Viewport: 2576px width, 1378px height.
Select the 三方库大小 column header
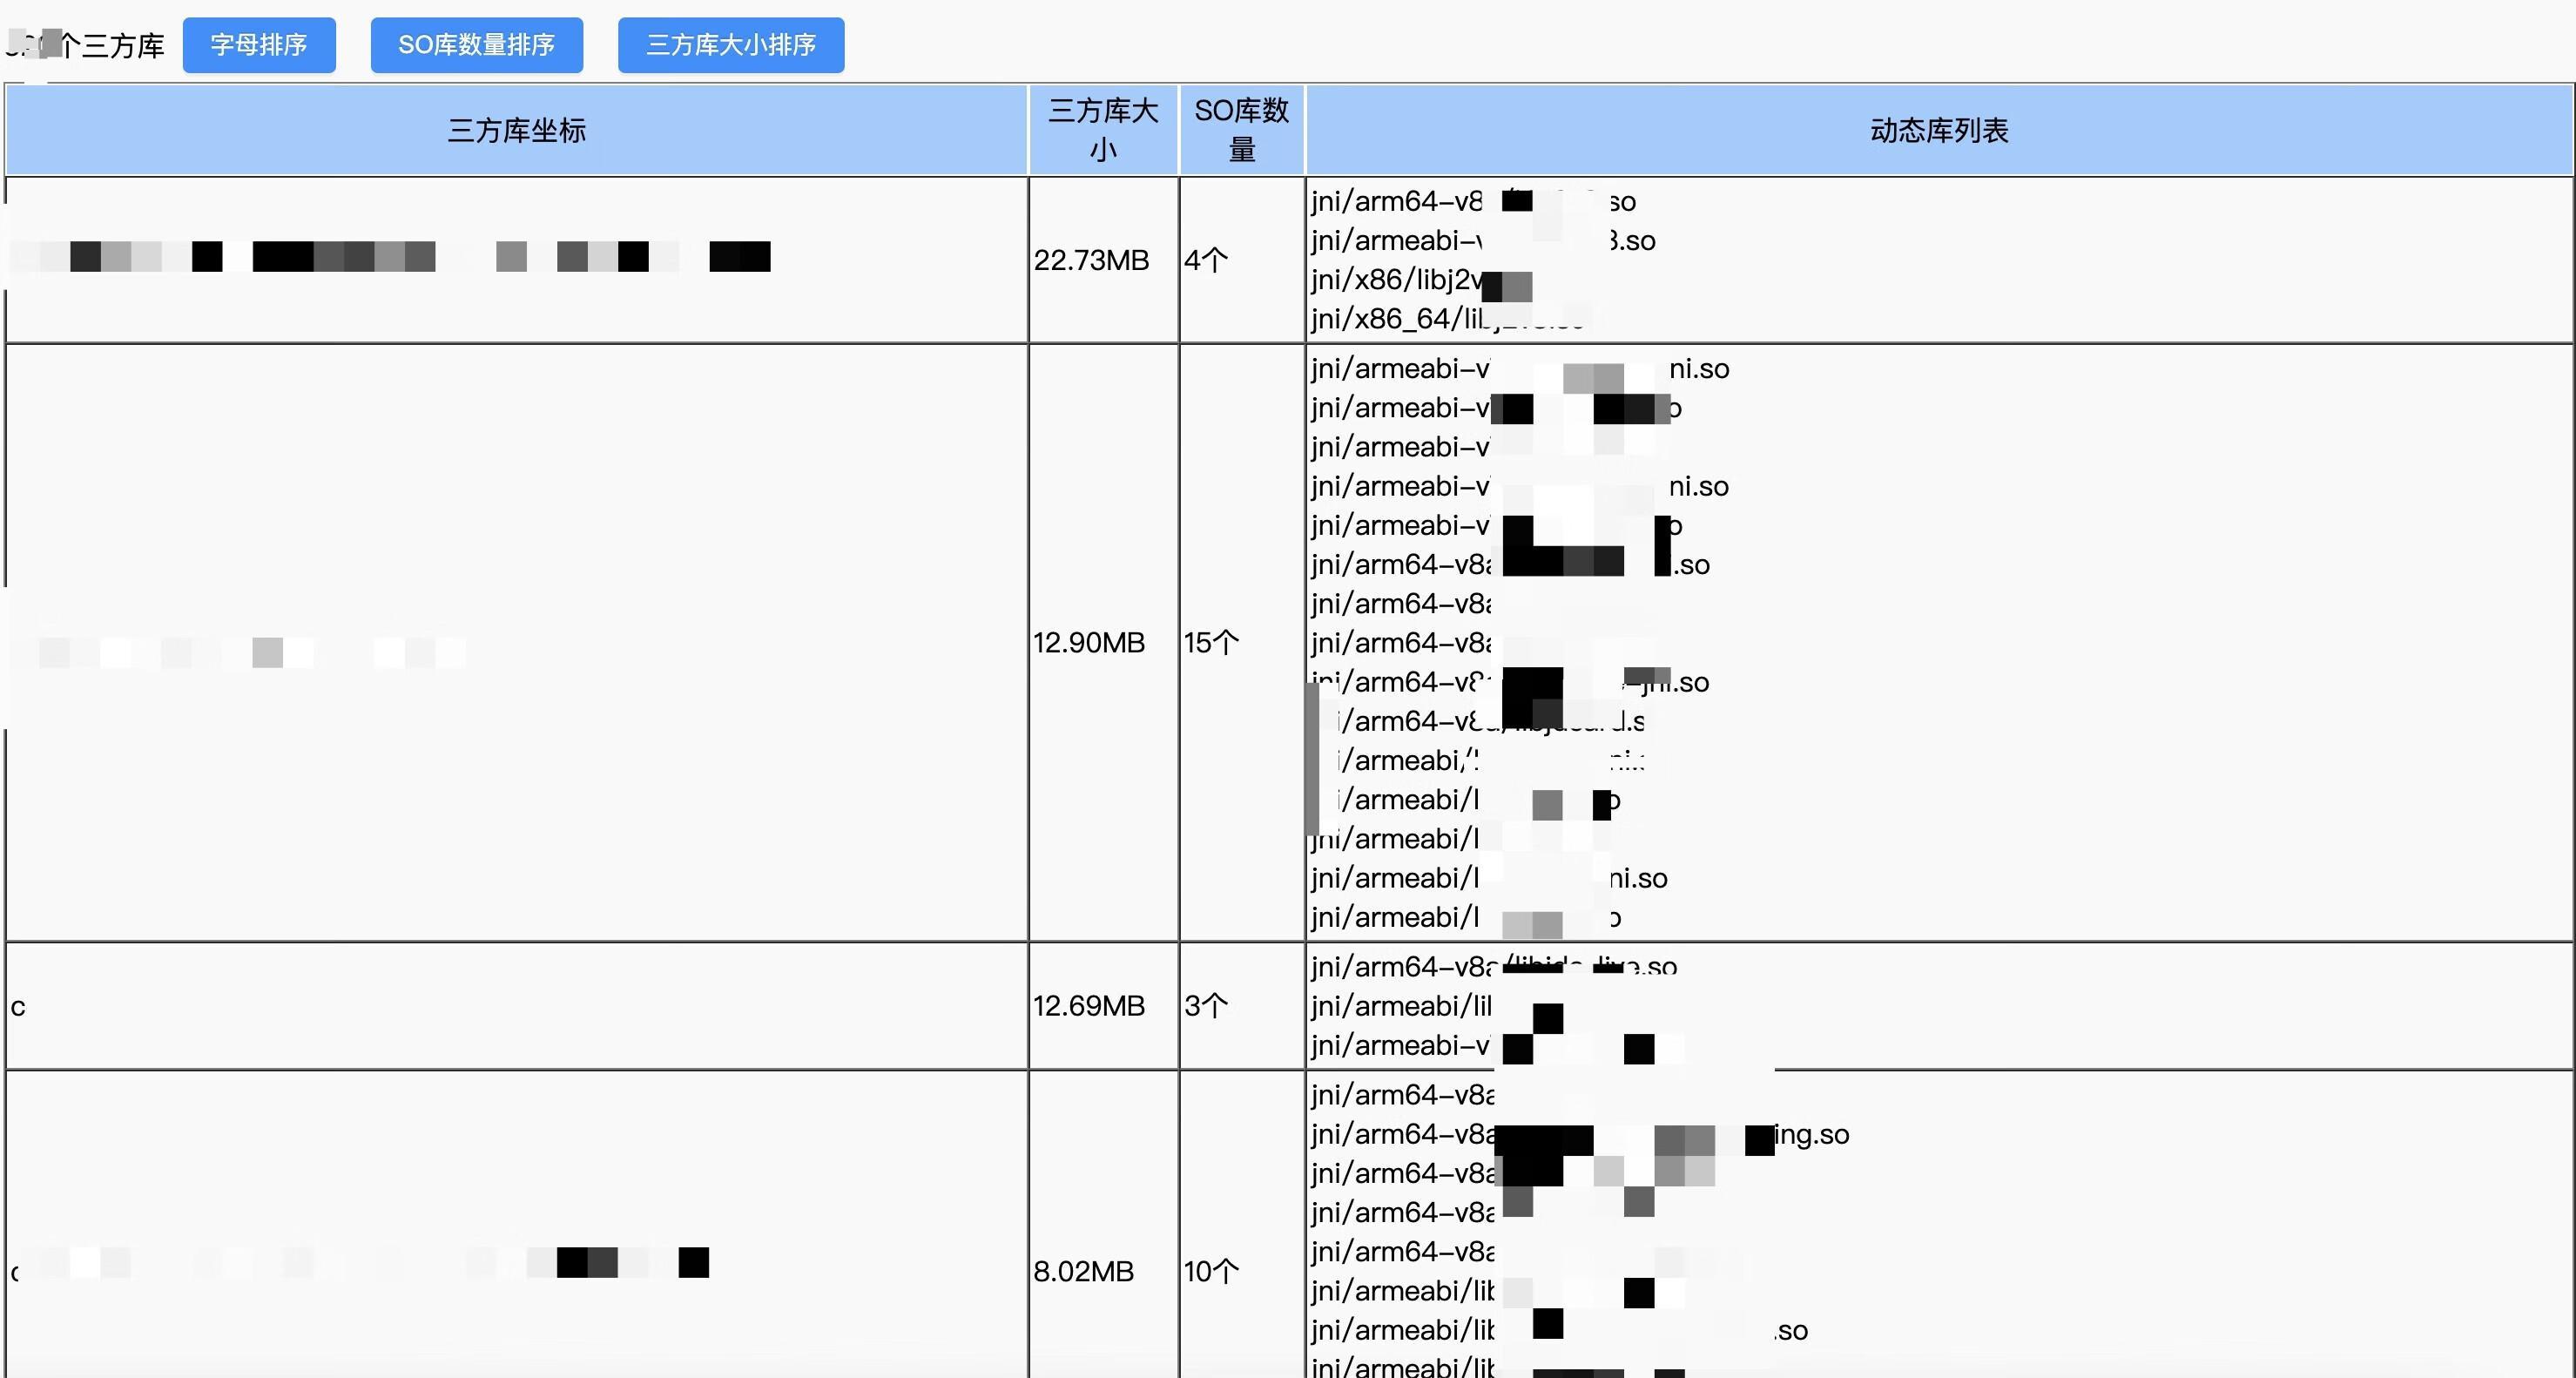(x=1103, y=131)
